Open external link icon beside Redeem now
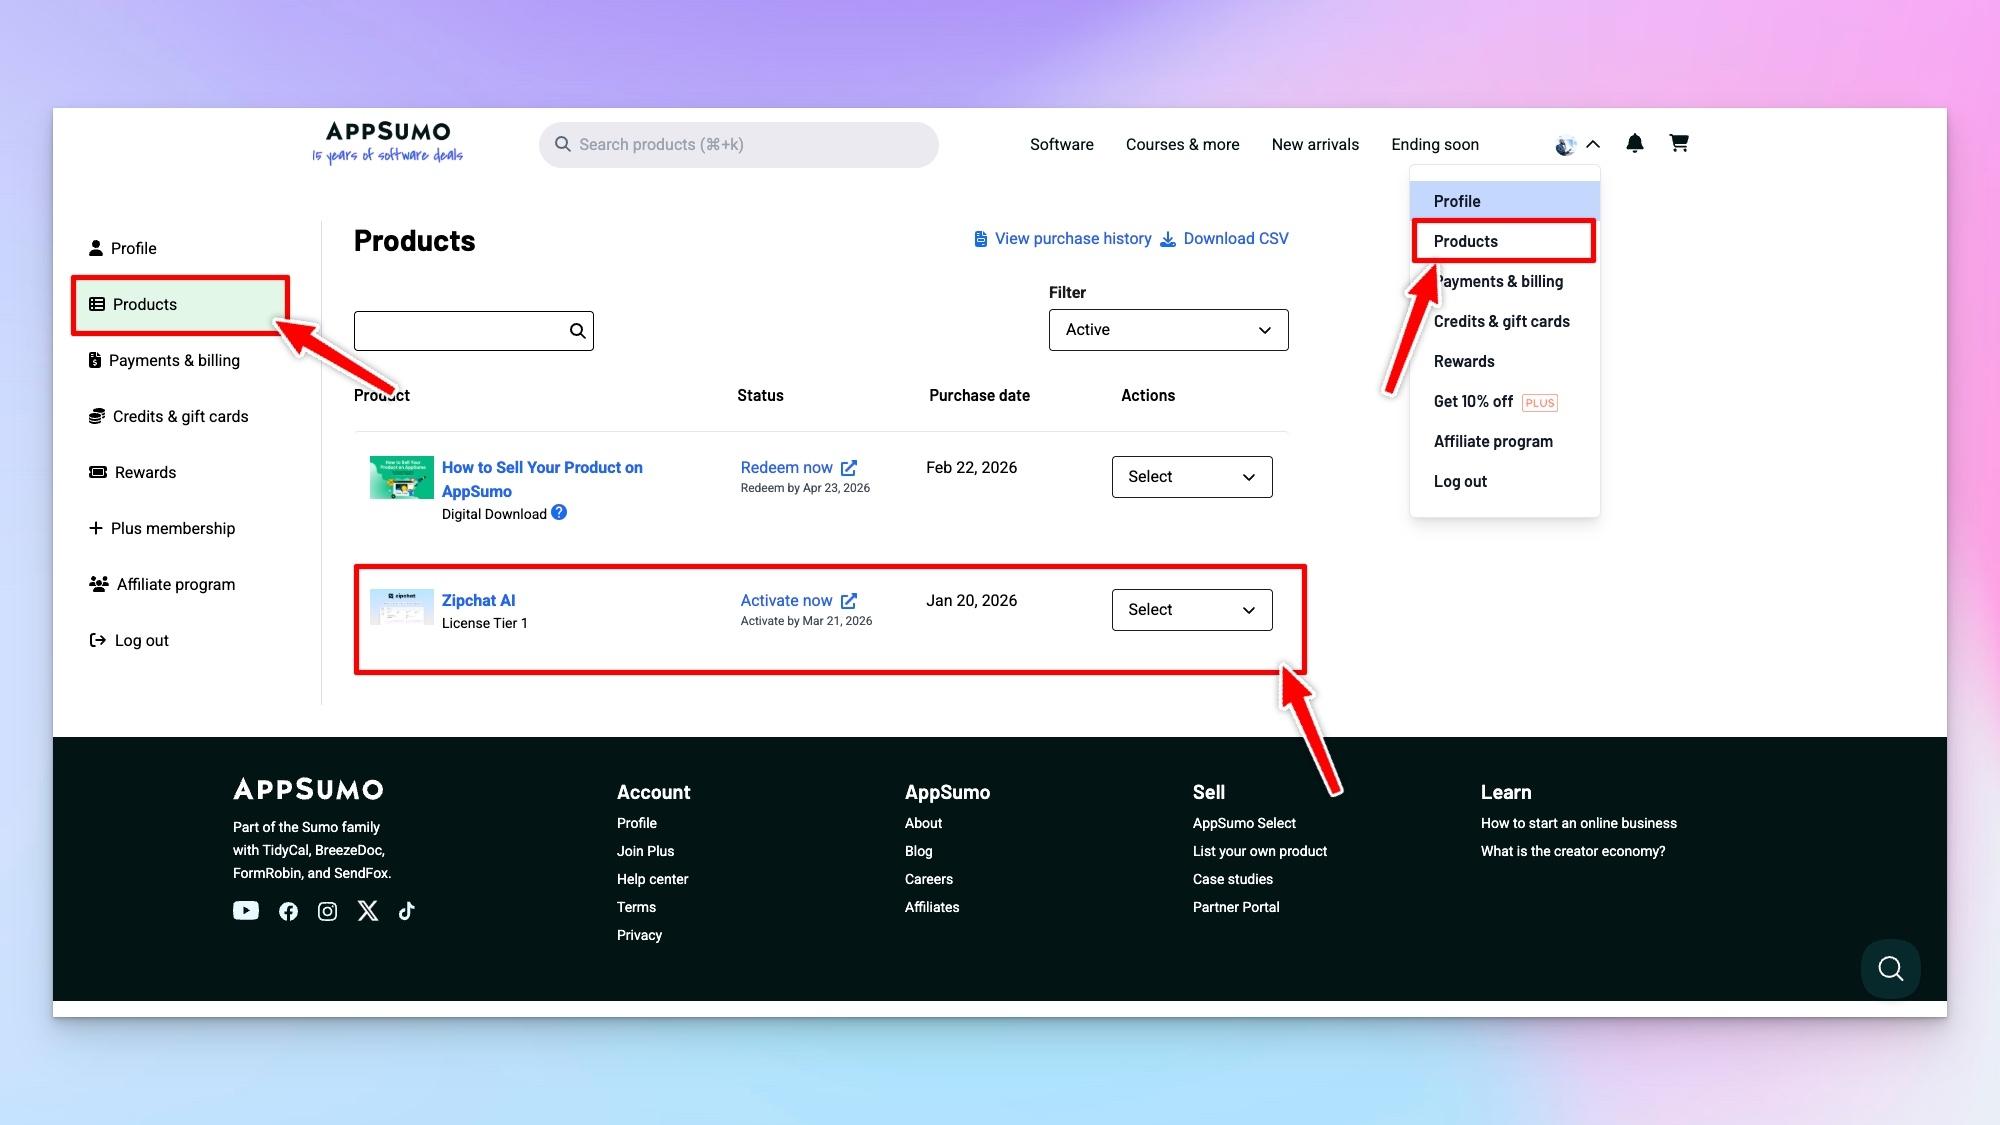The image size is (2000, 1125). point(849,468)
